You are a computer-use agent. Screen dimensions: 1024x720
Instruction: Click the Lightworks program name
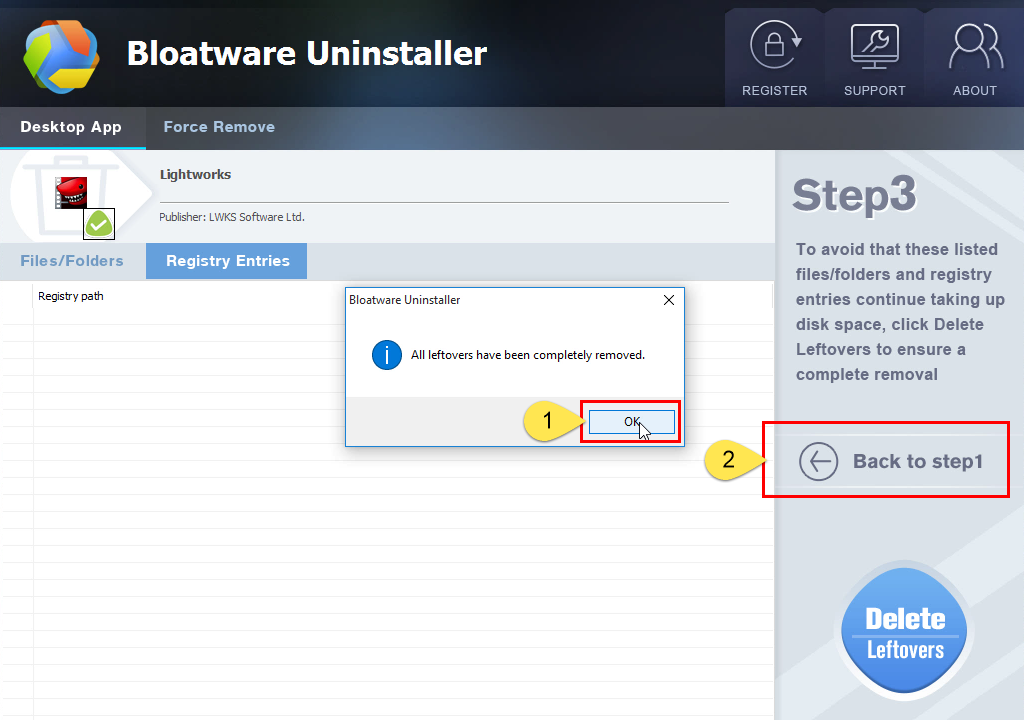pos(195,174)
